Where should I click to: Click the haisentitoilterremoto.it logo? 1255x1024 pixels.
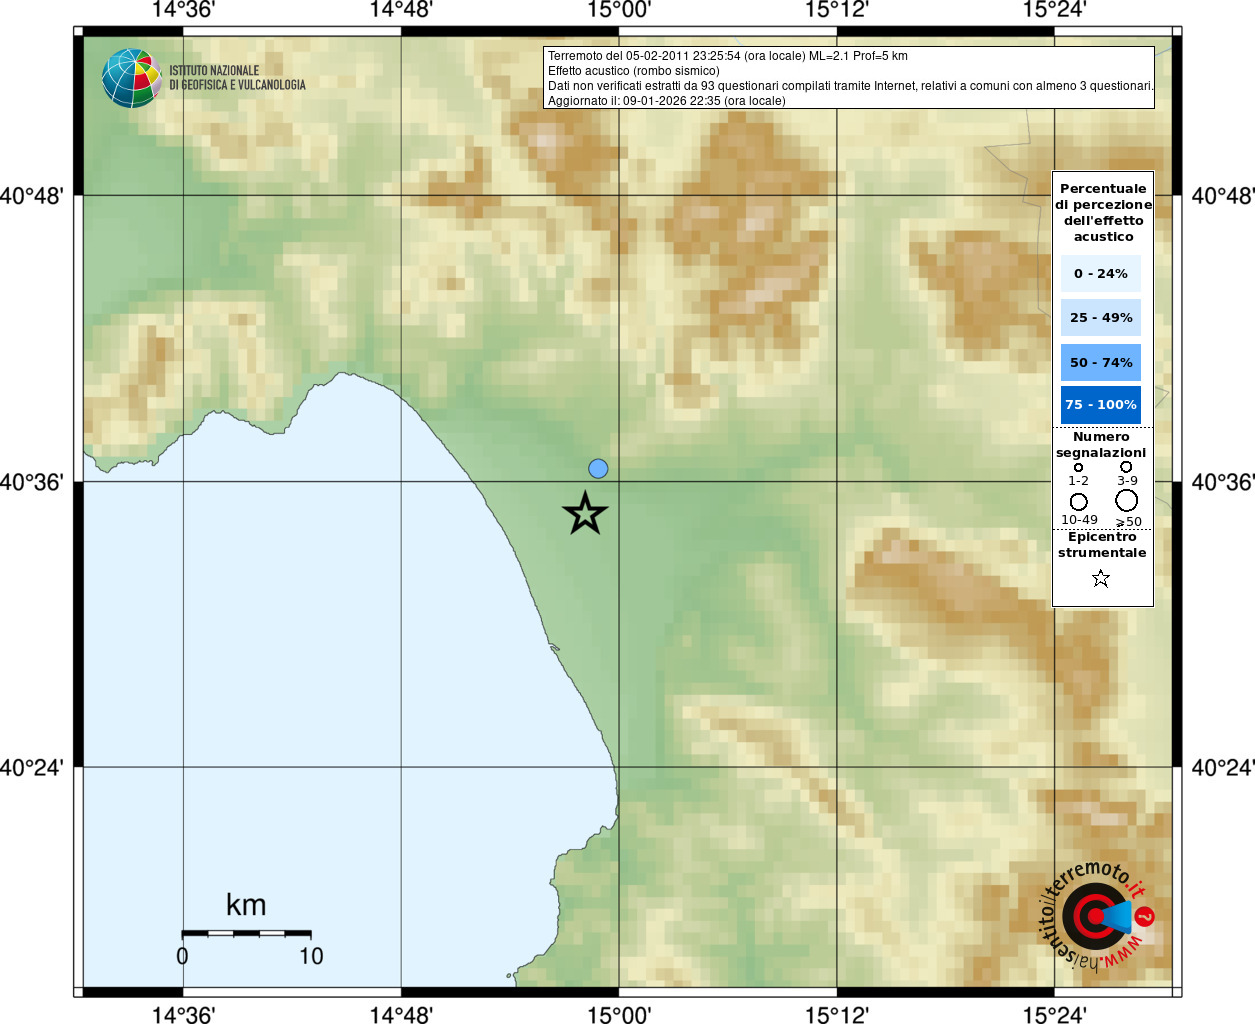(1097, 916)
